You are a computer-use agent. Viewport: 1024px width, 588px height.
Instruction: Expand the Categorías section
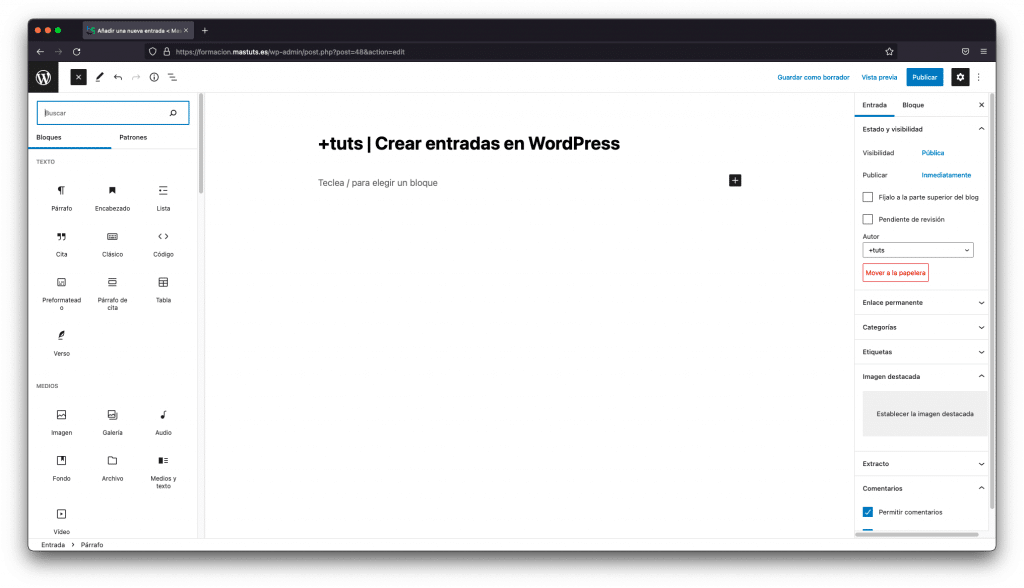(x=922, y=327)
